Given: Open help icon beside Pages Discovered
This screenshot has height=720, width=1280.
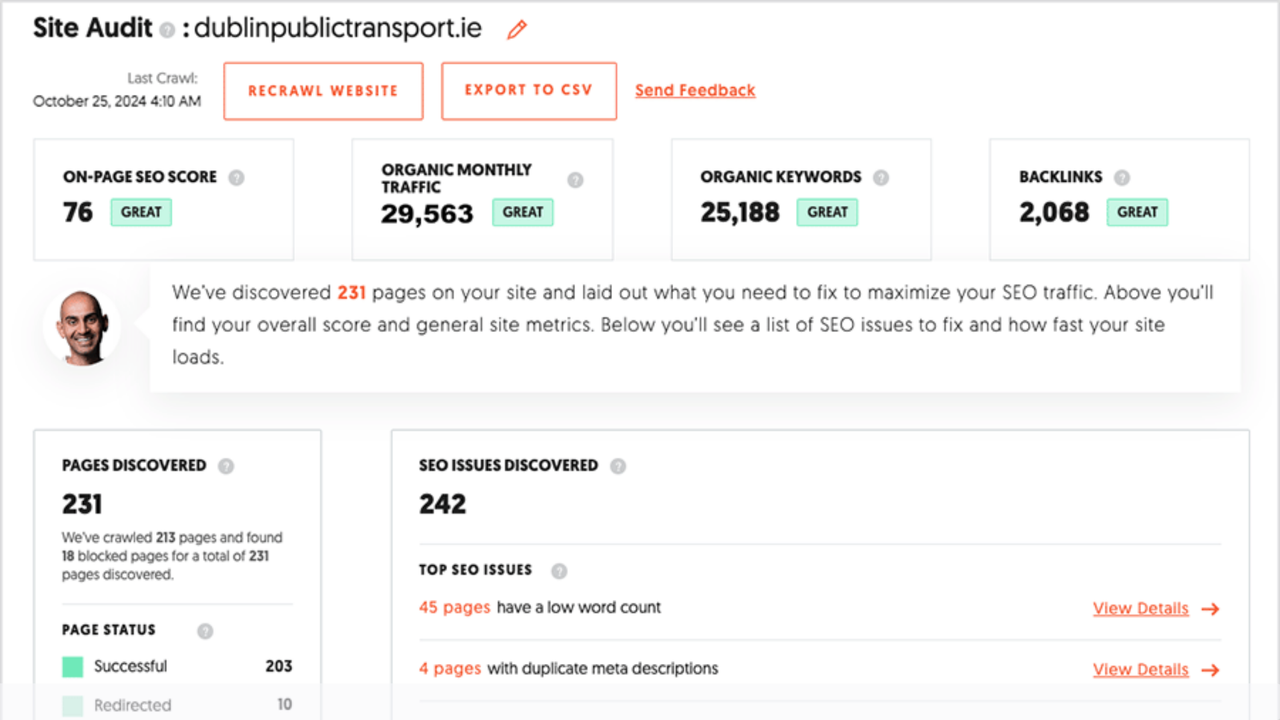Looking at the screenshot, I should click(x=226, y=466).
